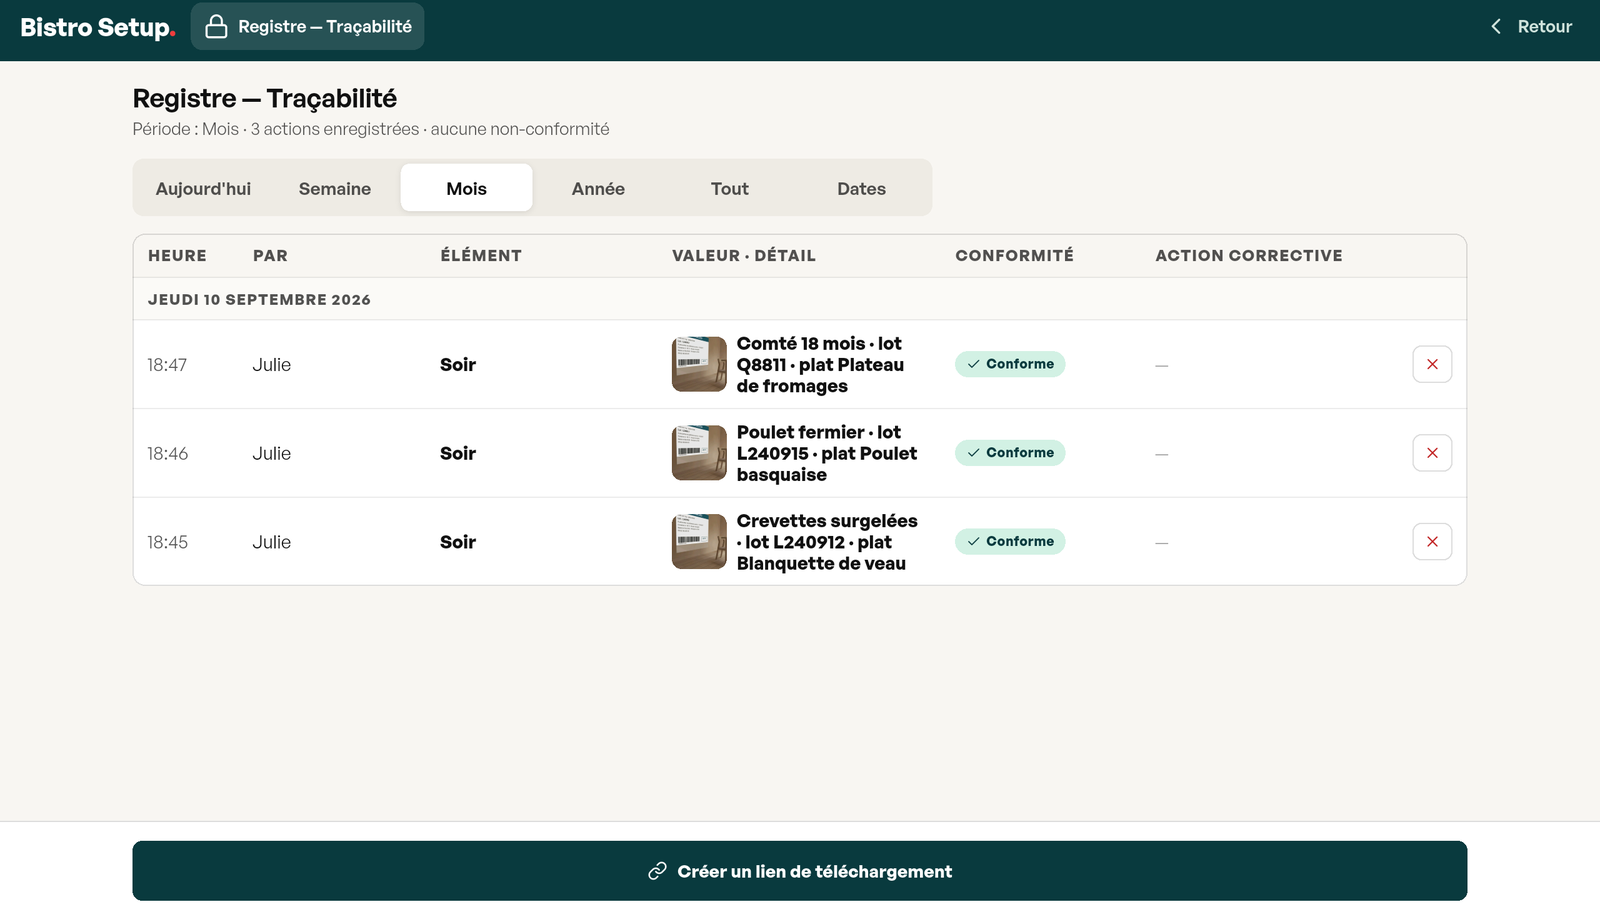Open the Dates custom range tab
The height and width of the screenshot is (912, 1600).
862,188
